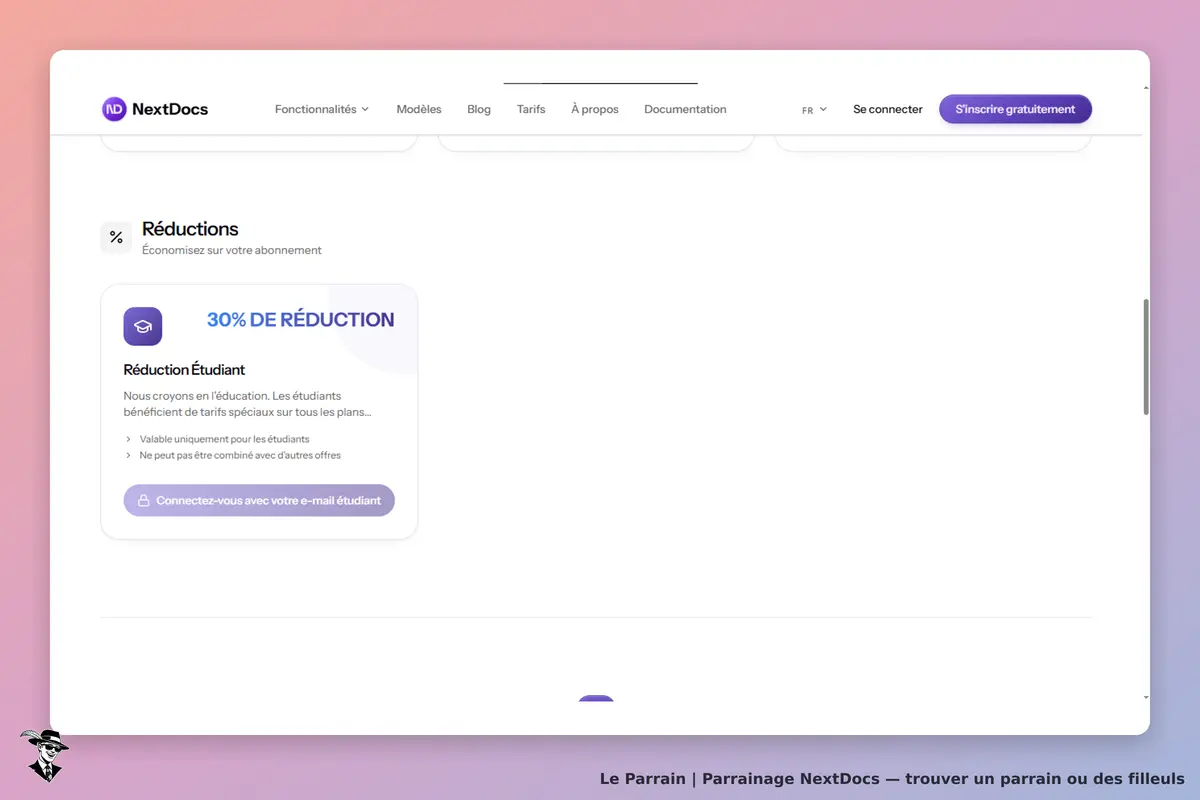
Task: Go to the Blog section
Action: (x=479, y=109)
